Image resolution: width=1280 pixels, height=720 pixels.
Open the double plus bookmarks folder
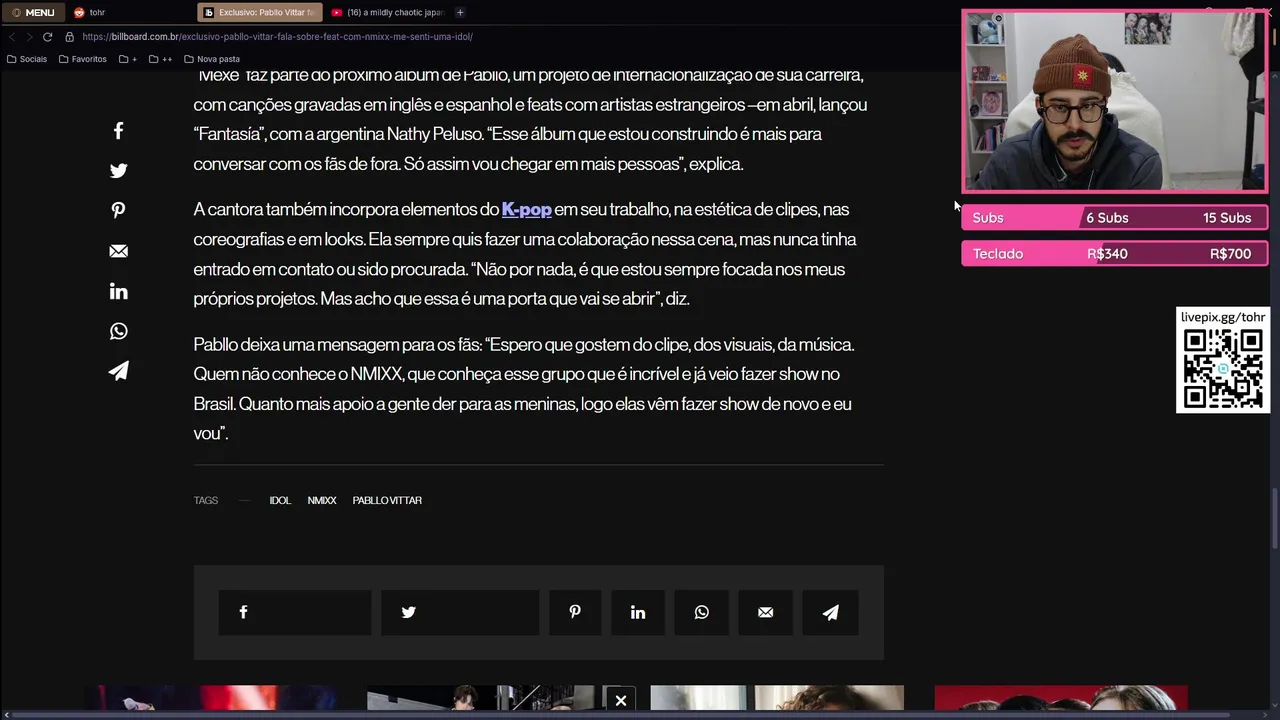tap(160, 59)
